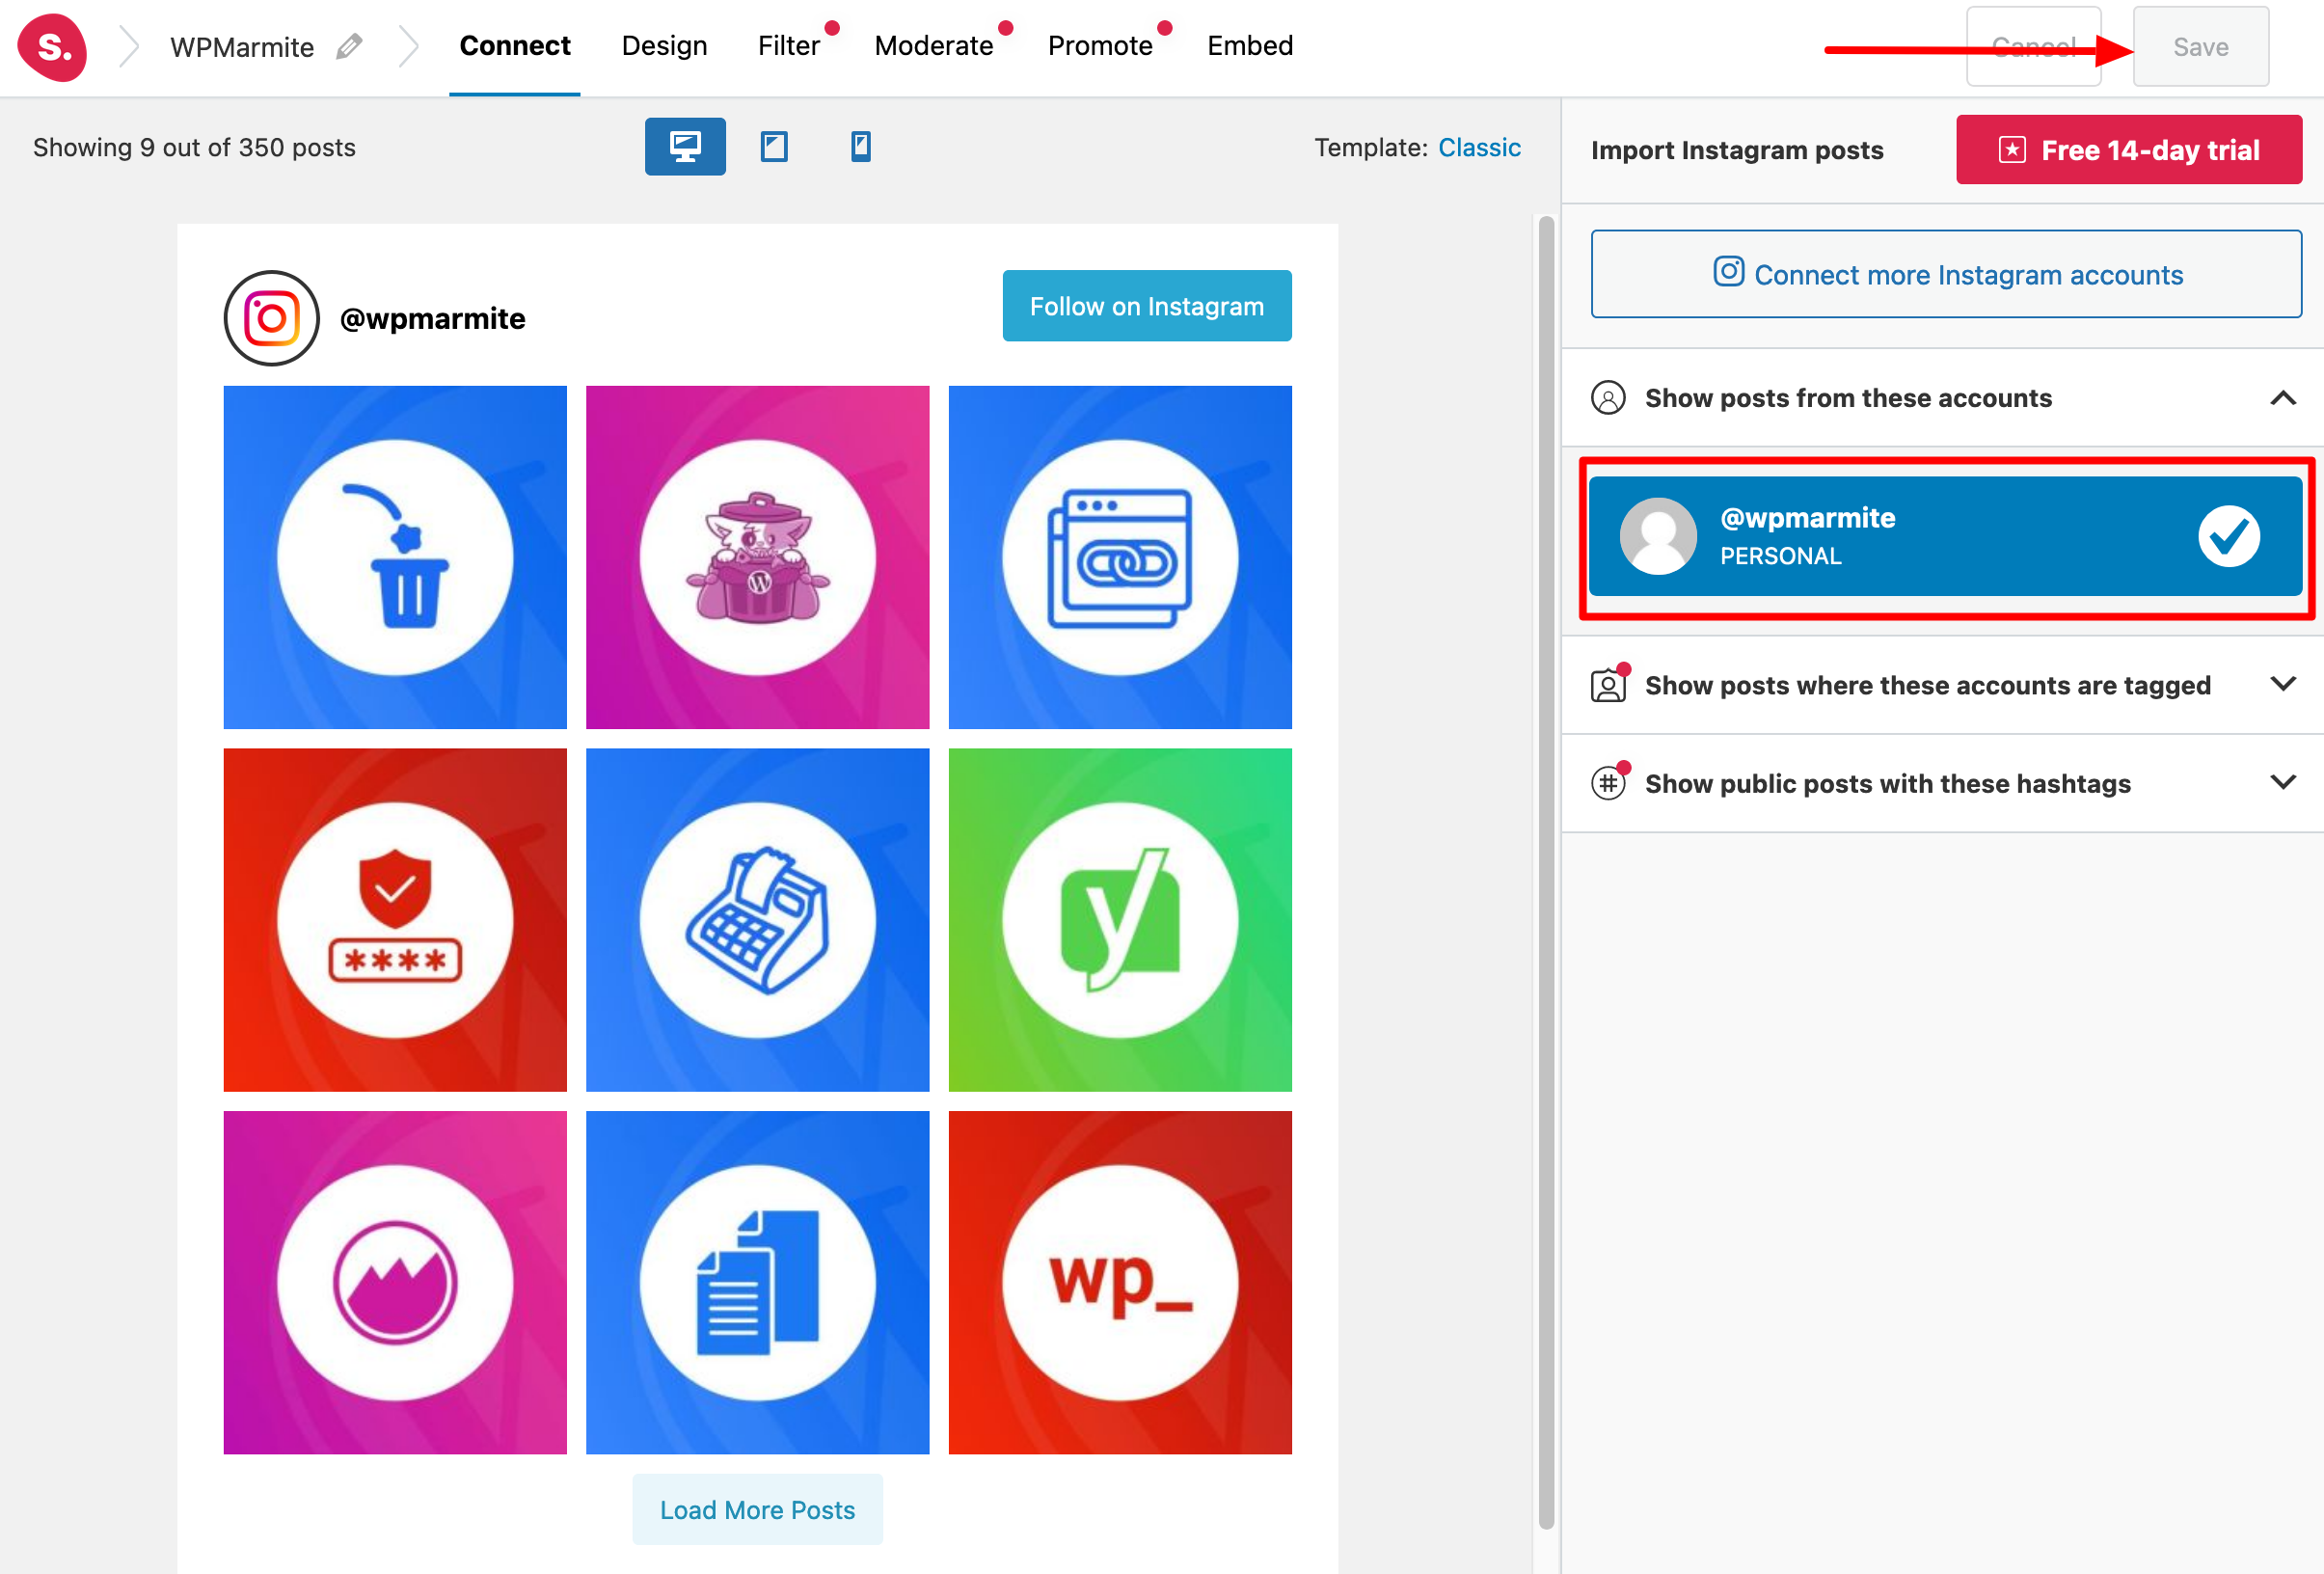The height and width of the screenshot is (1574, 2324).
Task: Expand Show public posts with these hashtags
Action: (x=2283, y=783)
